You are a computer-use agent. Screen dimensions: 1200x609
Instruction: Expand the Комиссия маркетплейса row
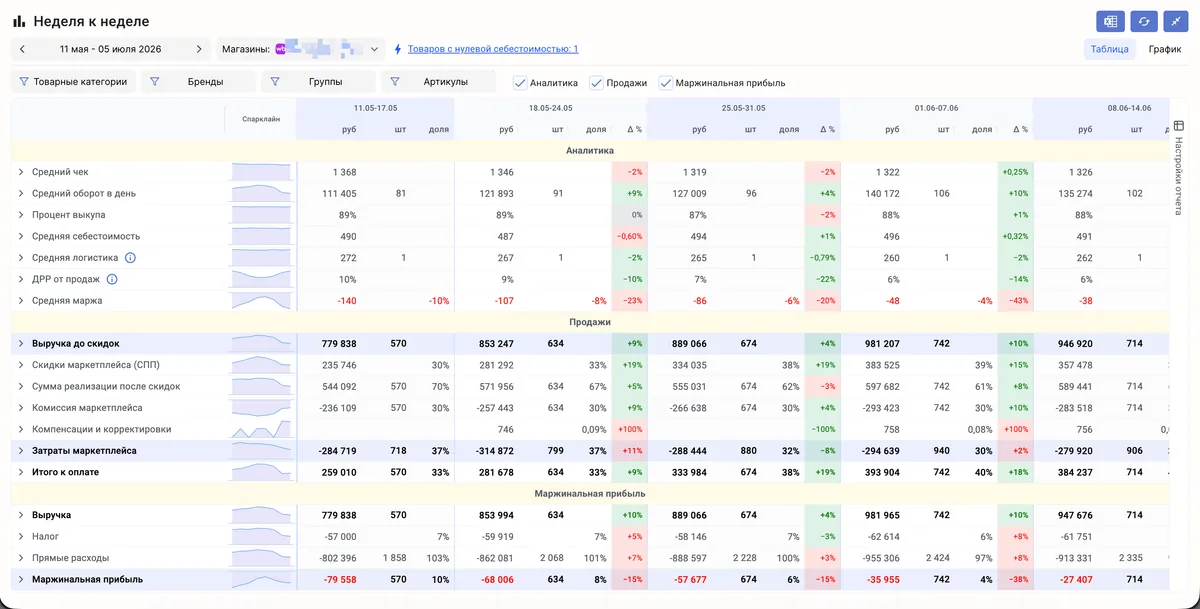[x=20, y=408]
